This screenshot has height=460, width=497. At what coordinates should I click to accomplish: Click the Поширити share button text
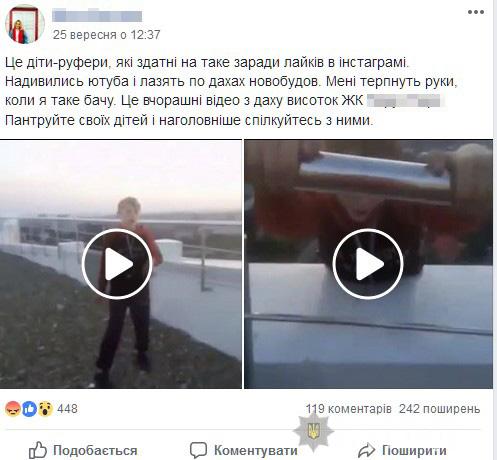(x=414, y=451)
